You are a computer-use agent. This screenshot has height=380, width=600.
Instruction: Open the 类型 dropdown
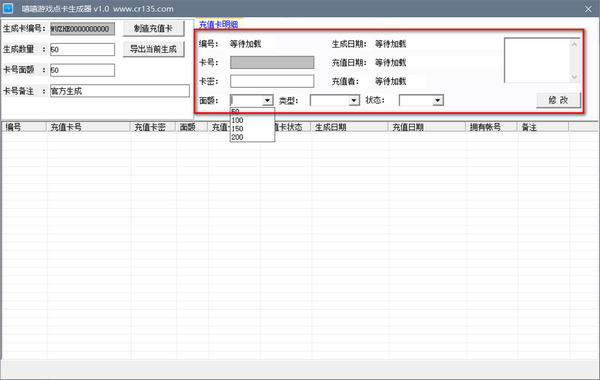click(x=354, y=101)
